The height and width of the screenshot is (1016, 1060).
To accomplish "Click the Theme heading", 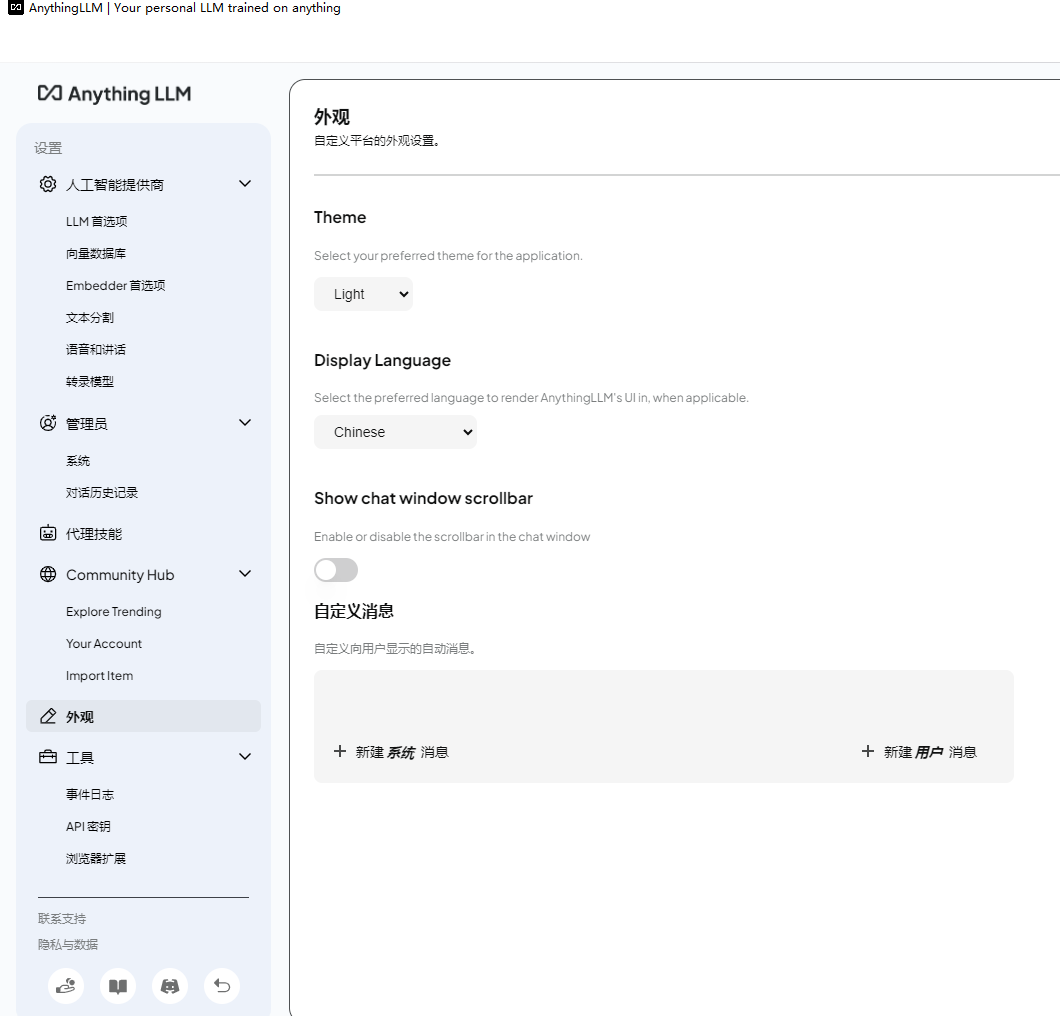I will tap(340, 217).
